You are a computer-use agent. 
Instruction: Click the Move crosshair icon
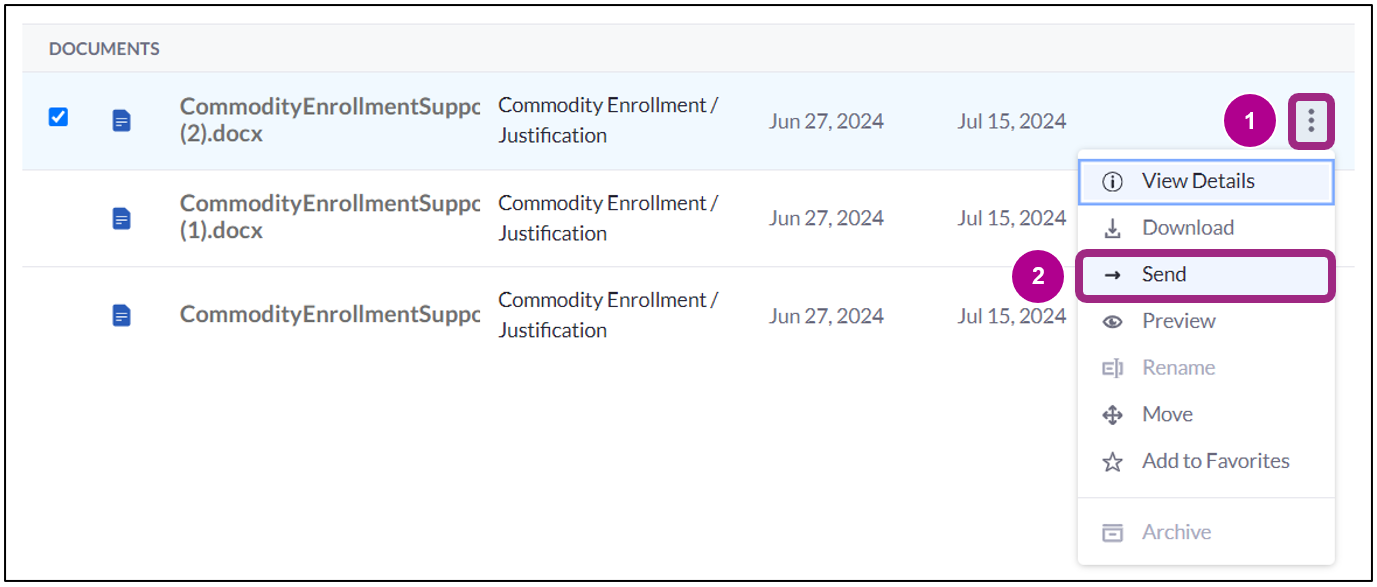point(1113,413)
